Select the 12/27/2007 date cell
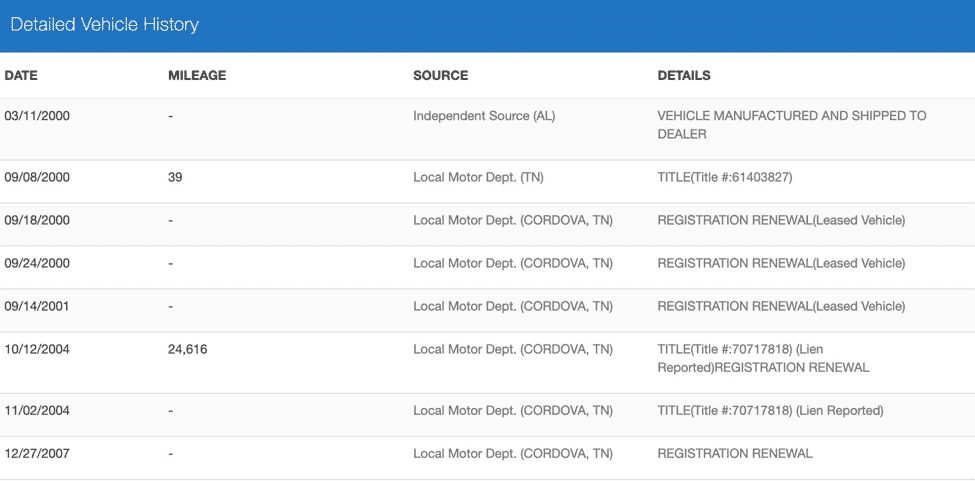 pos(37,453)
